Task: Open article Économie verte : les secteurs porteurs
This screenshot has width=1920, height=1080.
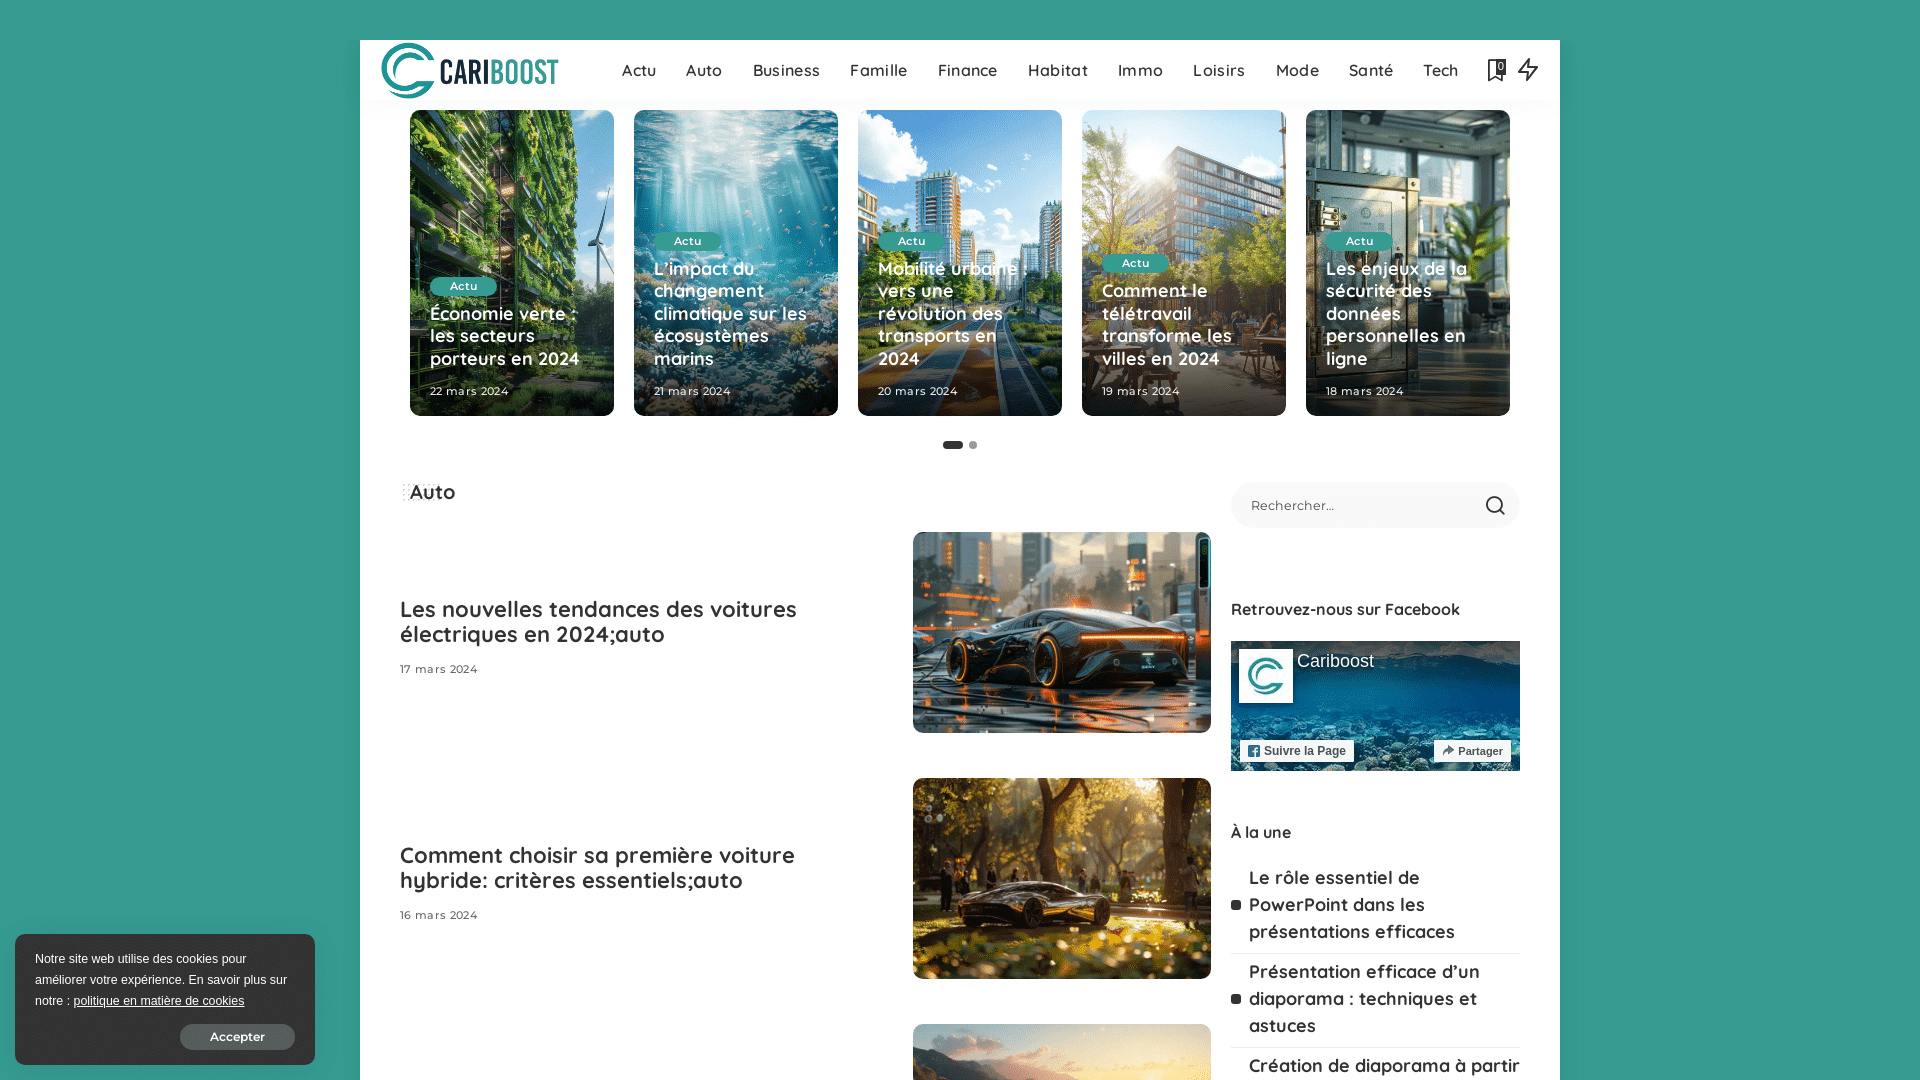Action: click(505, 336)
